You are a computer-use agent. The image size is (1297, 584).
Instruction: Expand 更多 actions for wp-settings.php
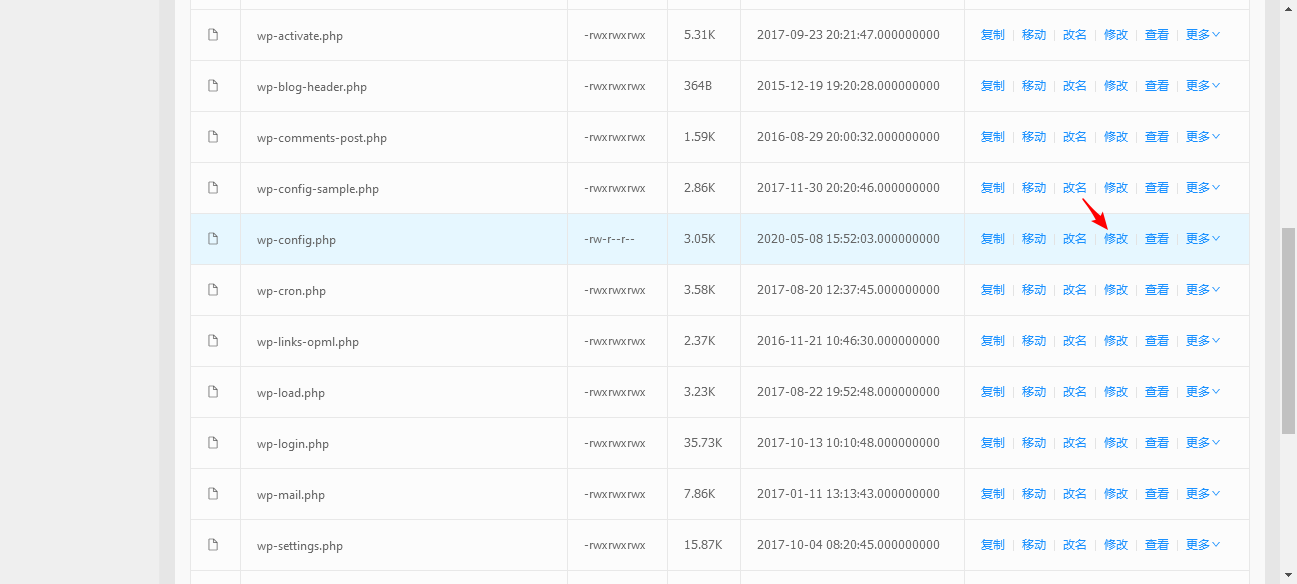pos(1203,545)
